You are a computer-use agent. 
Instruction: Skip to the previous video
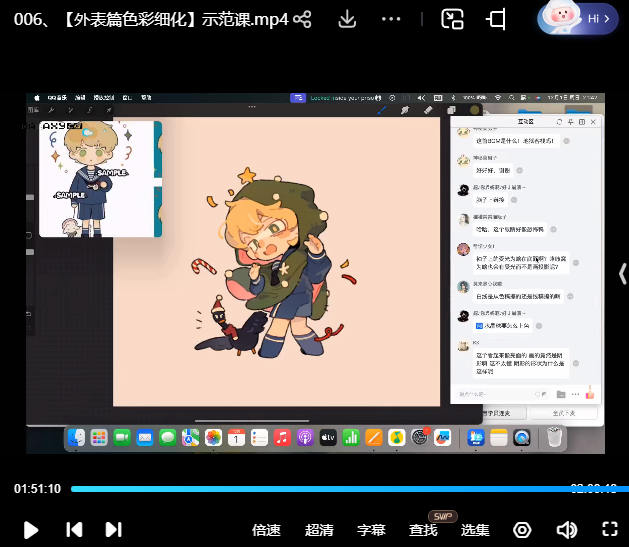74,530
